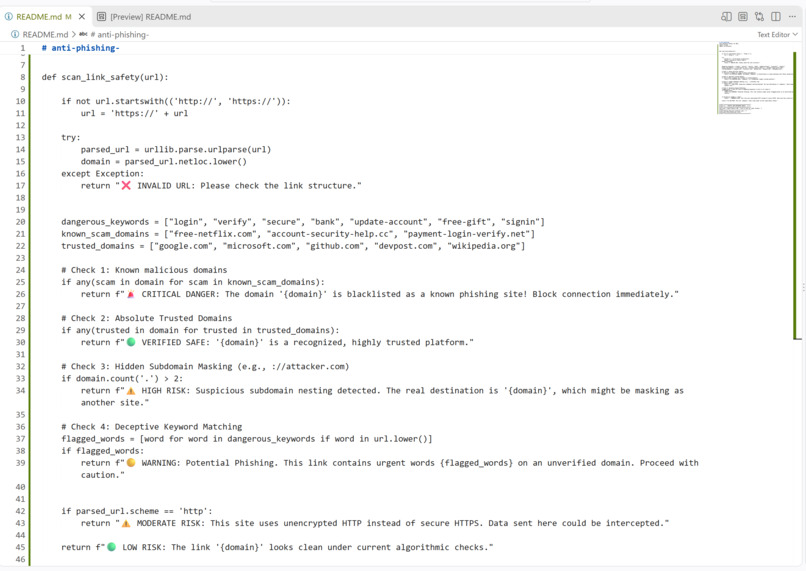Click 'def scan_link_safety(url):' line
The width and height of the screenshot is (806, 571).
[x=105, y=77]
